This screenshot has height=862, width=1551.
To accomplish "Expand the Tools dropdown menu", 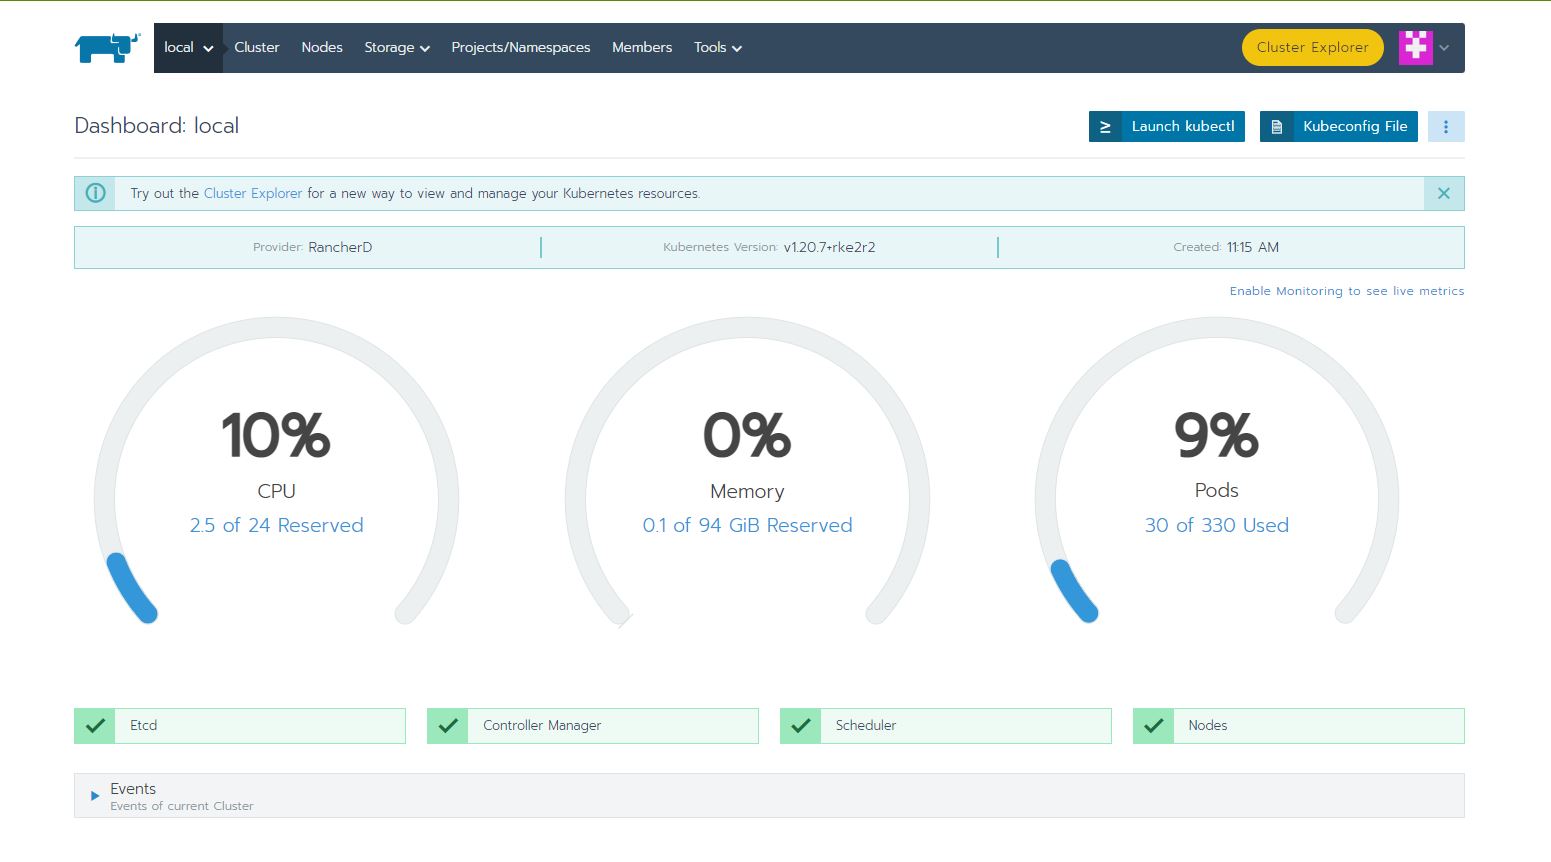I will pyautogui.click(x=718, y=48).
